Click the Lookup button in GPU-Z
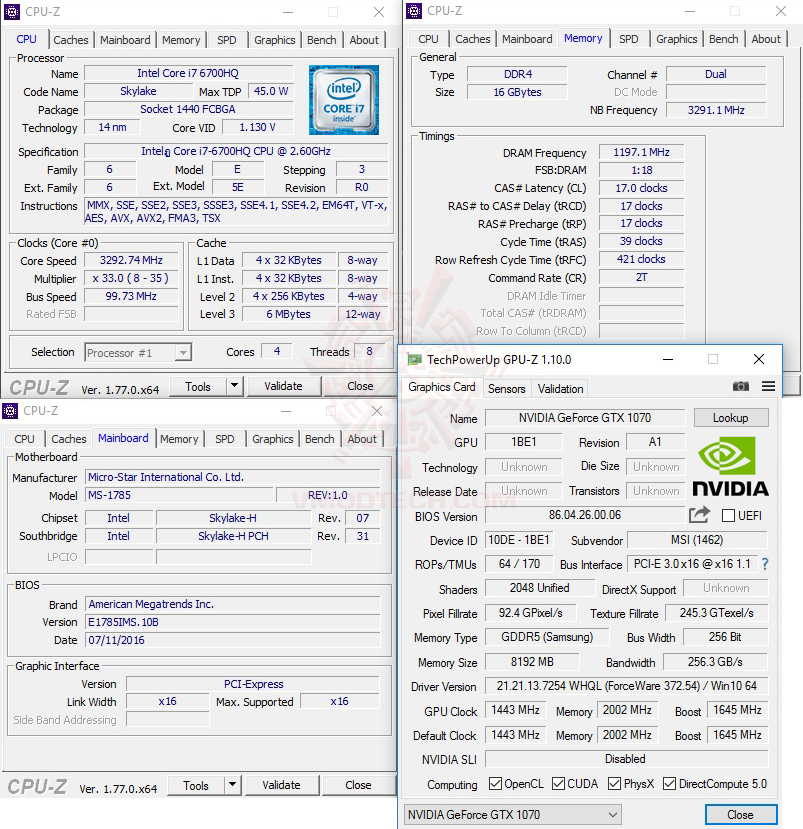This screenshot has height=829, width=803. pos(731,418)
